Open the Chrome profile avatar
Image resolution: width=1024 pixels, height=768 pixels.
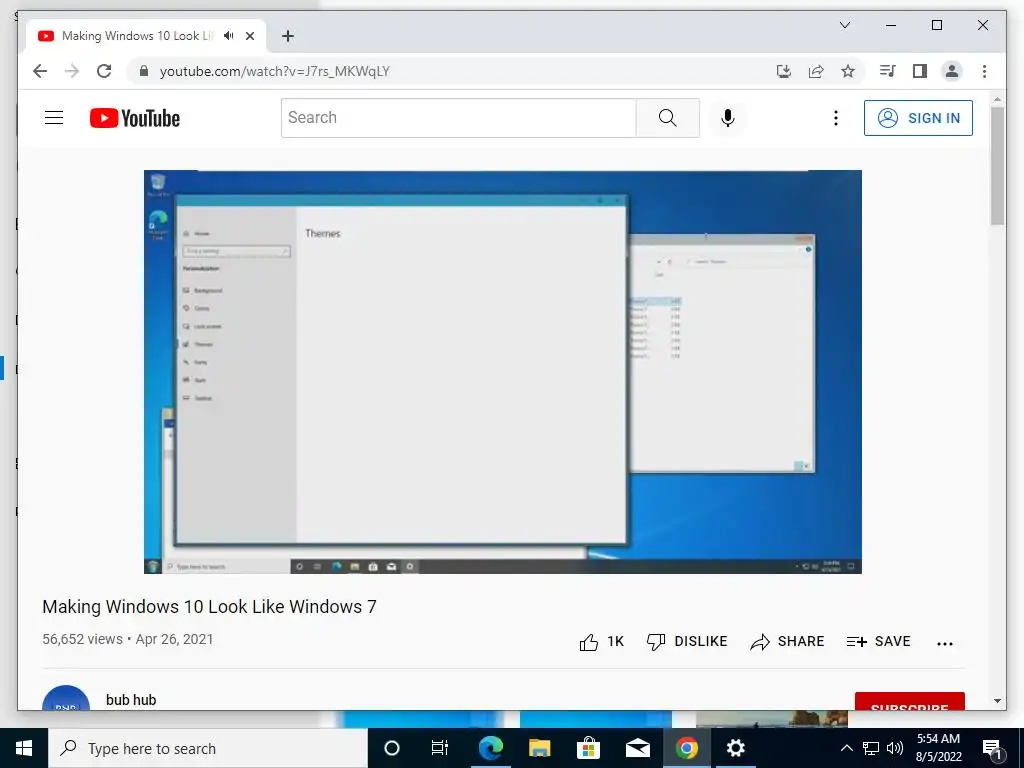(x=952, y=71)
